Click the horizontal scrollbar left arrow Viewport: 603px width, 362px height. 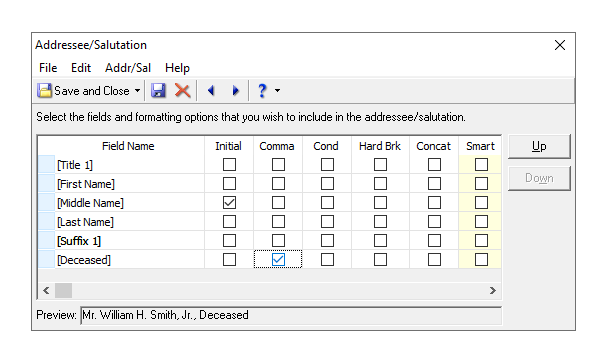(46, 290)
